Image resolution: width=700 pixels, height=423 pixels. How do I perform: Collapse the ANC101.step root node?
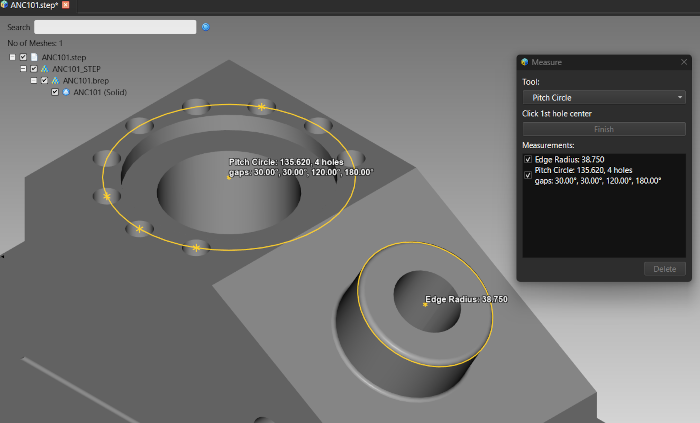[12, 57]
